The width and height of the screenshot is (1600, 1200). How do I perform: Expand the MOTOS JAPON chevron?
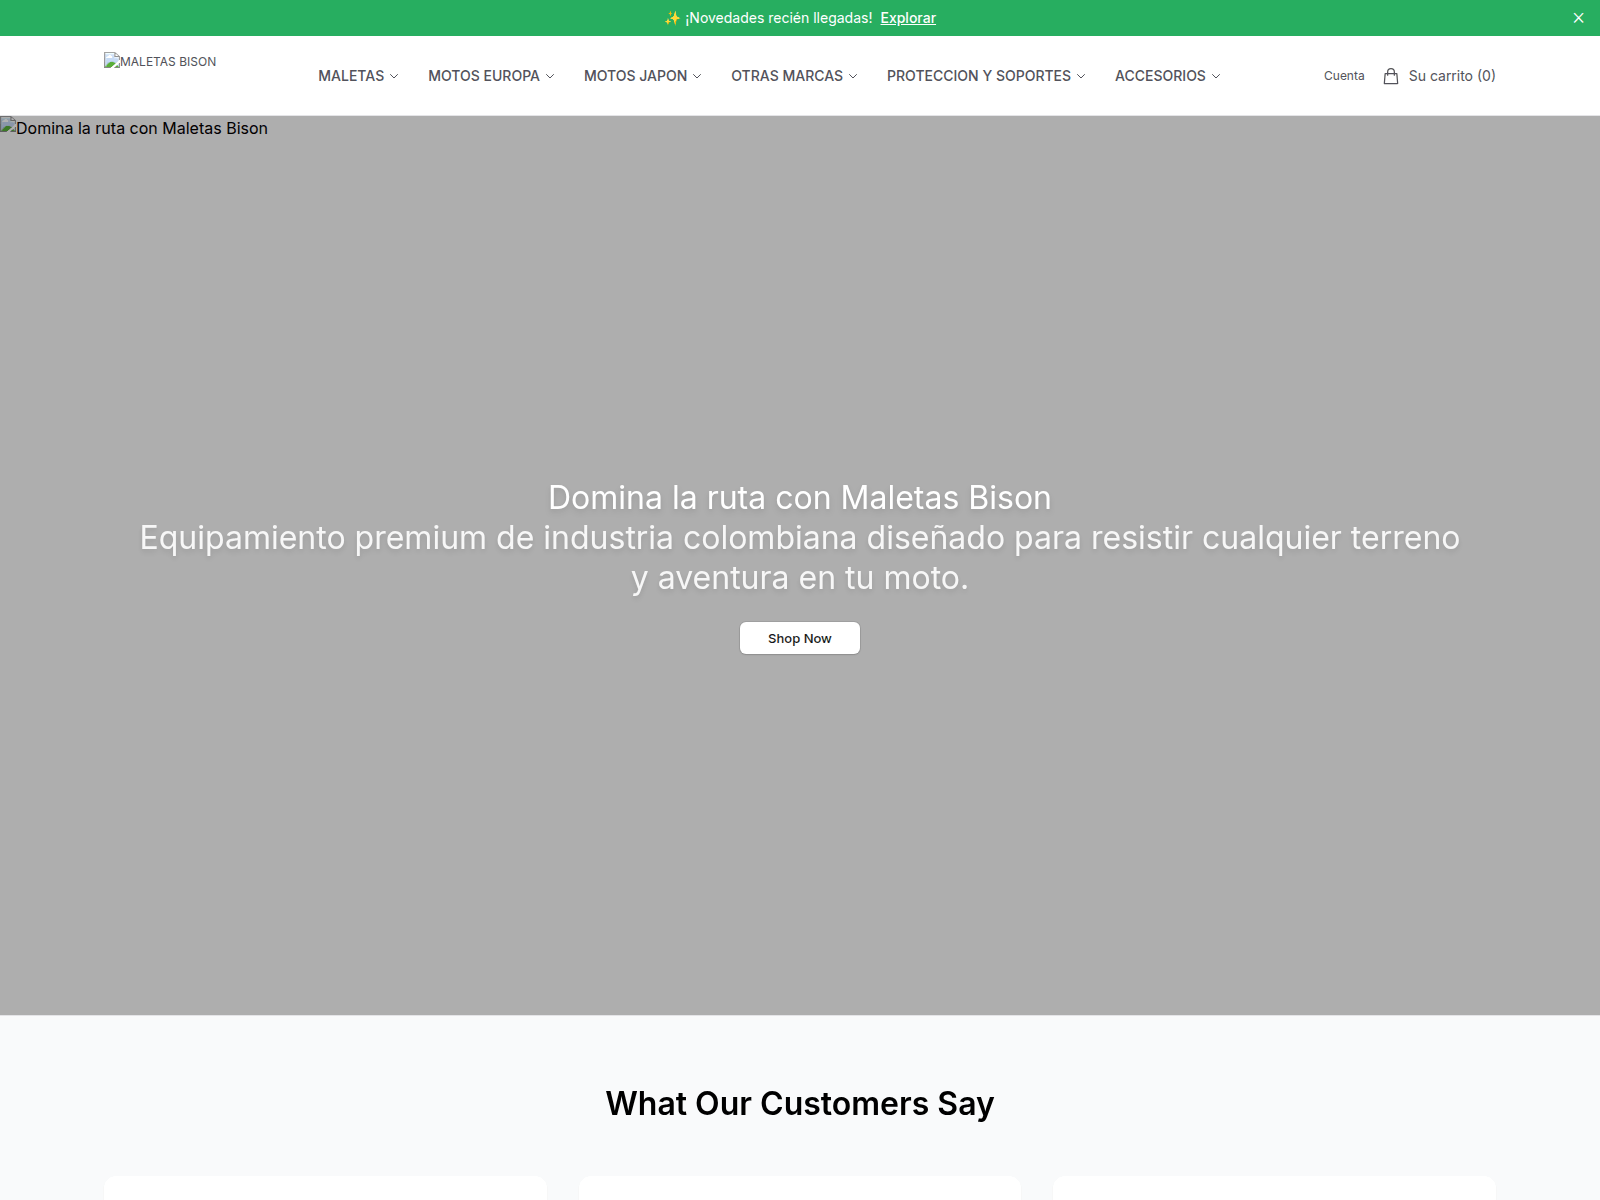click(697, 76)
